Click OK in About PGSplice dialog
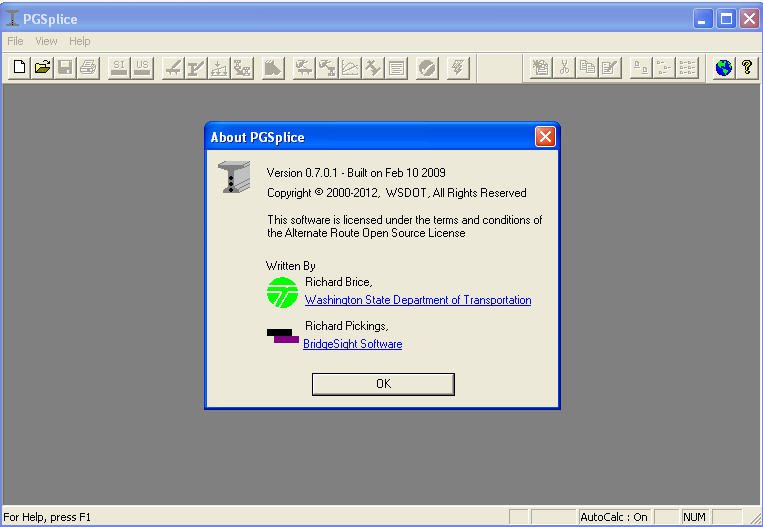The width and height of the screenshot is (763, 527). 383,384
